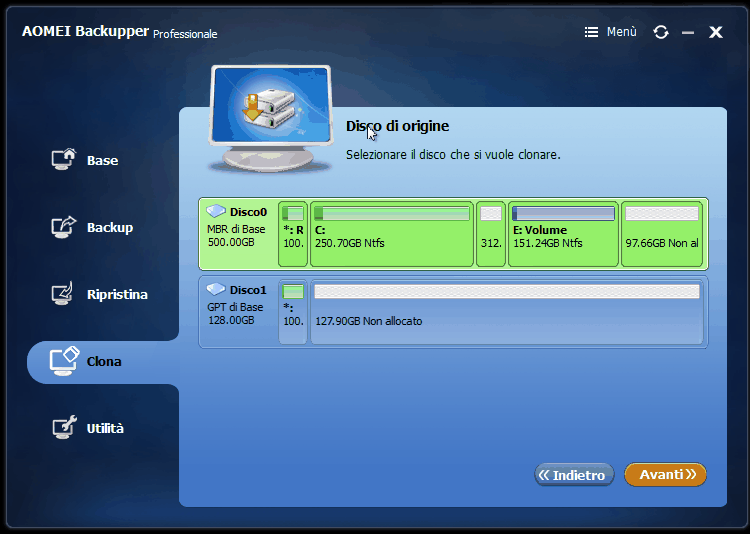Select the 97.66GB unallocated space on Disco0
Image resolution: width=750 pixels, height=534 pixels.
(662, 234)
